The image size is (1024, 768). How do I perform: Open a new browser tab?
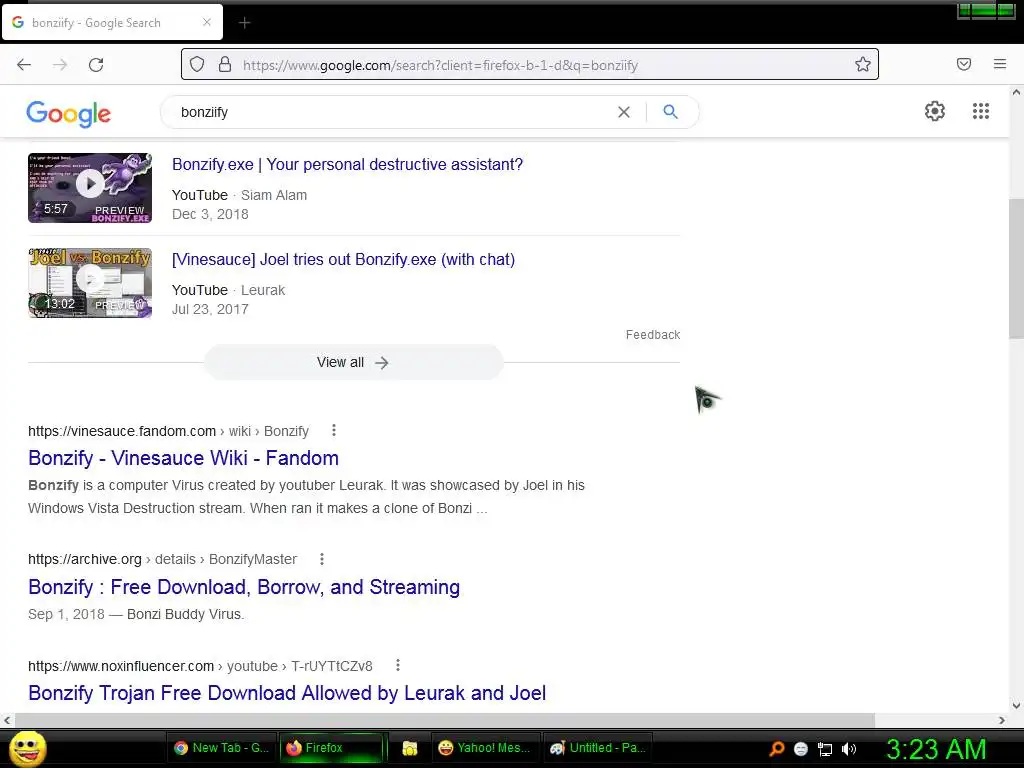244,23
